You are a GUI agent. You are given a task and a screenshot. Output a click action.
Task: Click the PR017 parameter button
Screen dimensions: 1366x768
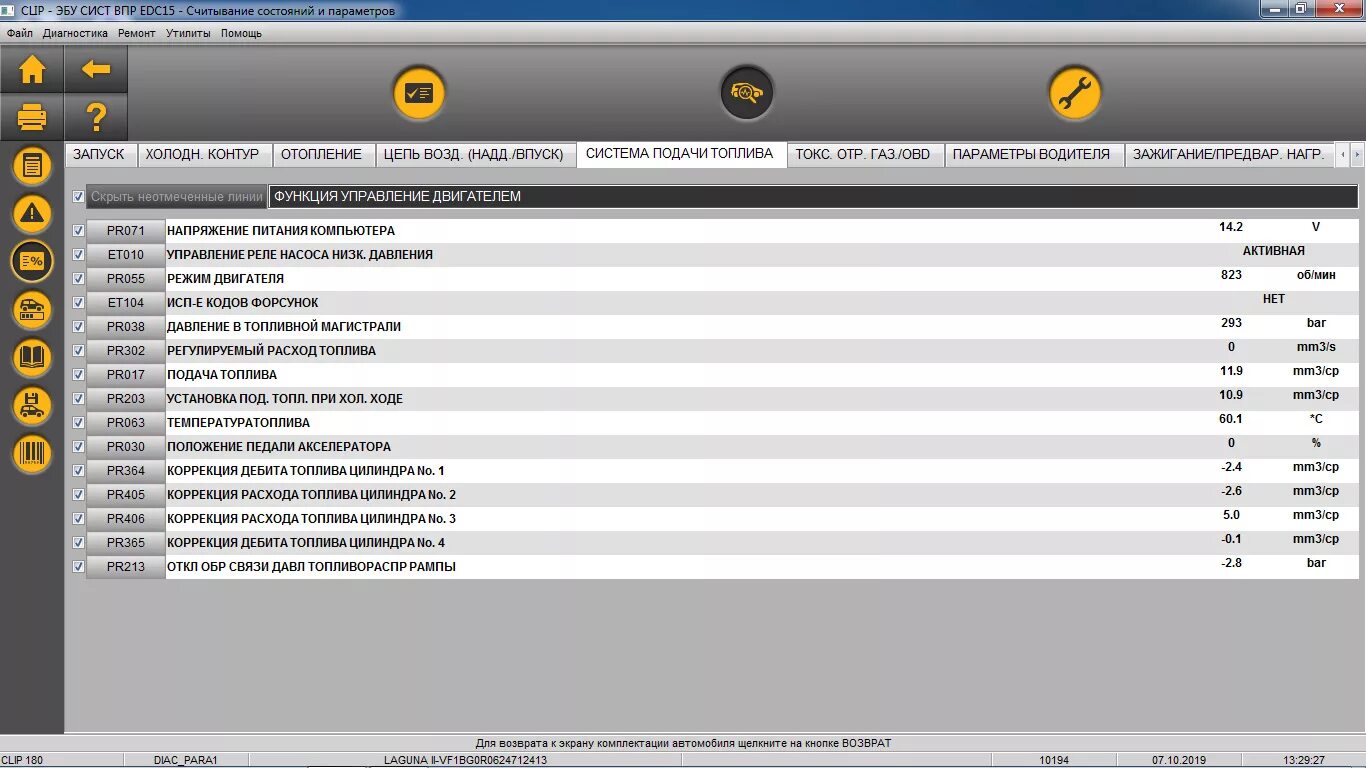126,375
